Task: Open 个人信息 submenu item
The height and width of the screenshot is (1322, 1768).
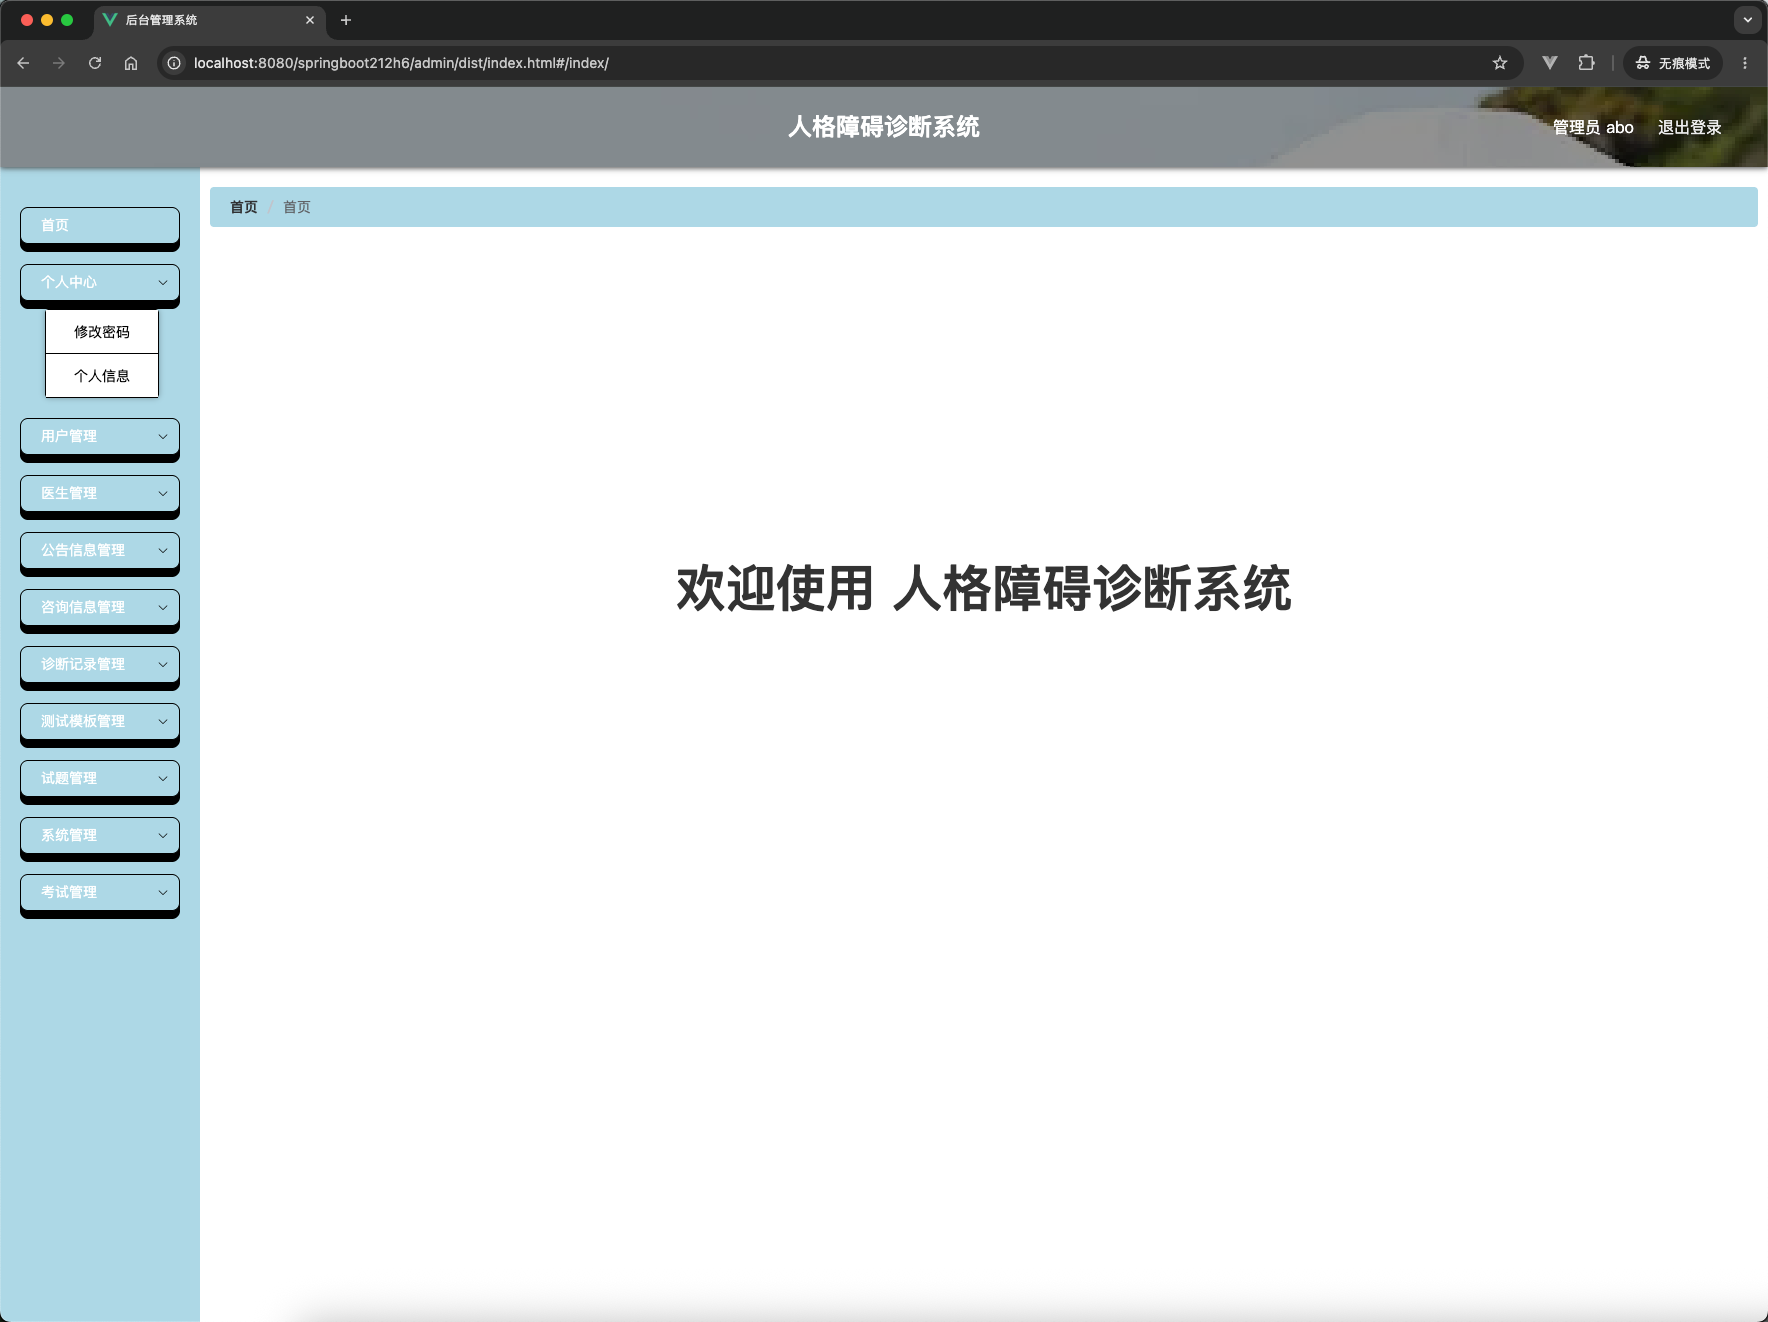Action: point(102,376)
